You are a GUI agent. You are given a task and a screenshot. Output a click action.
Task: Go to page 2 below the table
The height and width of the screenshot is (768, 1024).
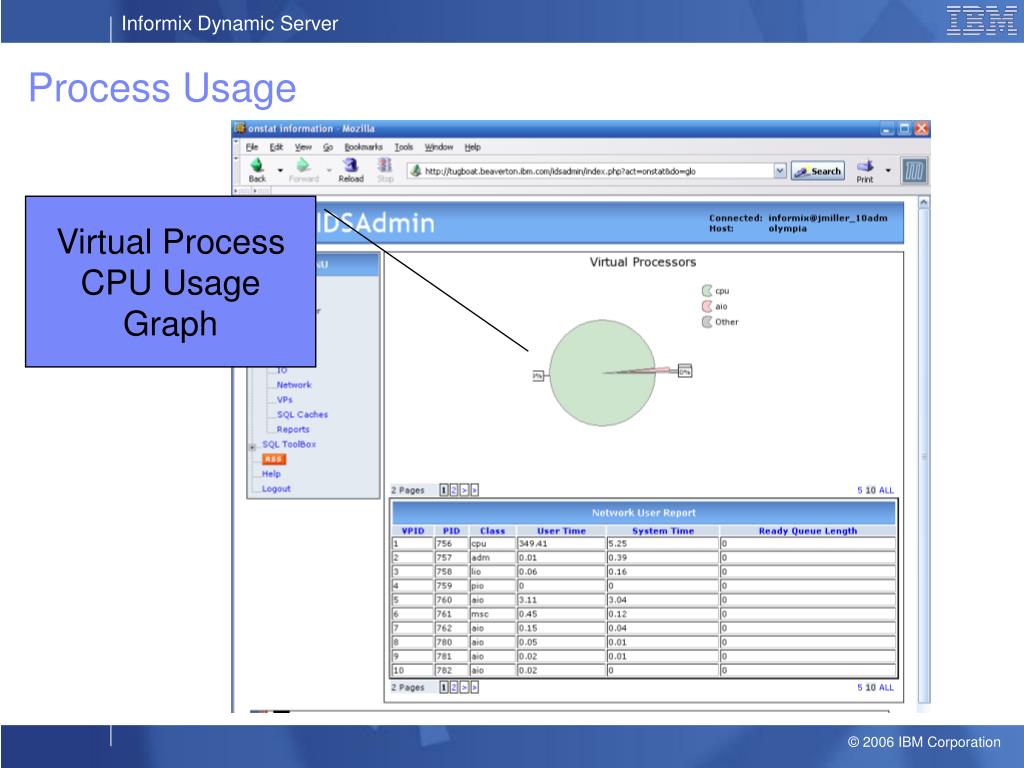point(454,687)
